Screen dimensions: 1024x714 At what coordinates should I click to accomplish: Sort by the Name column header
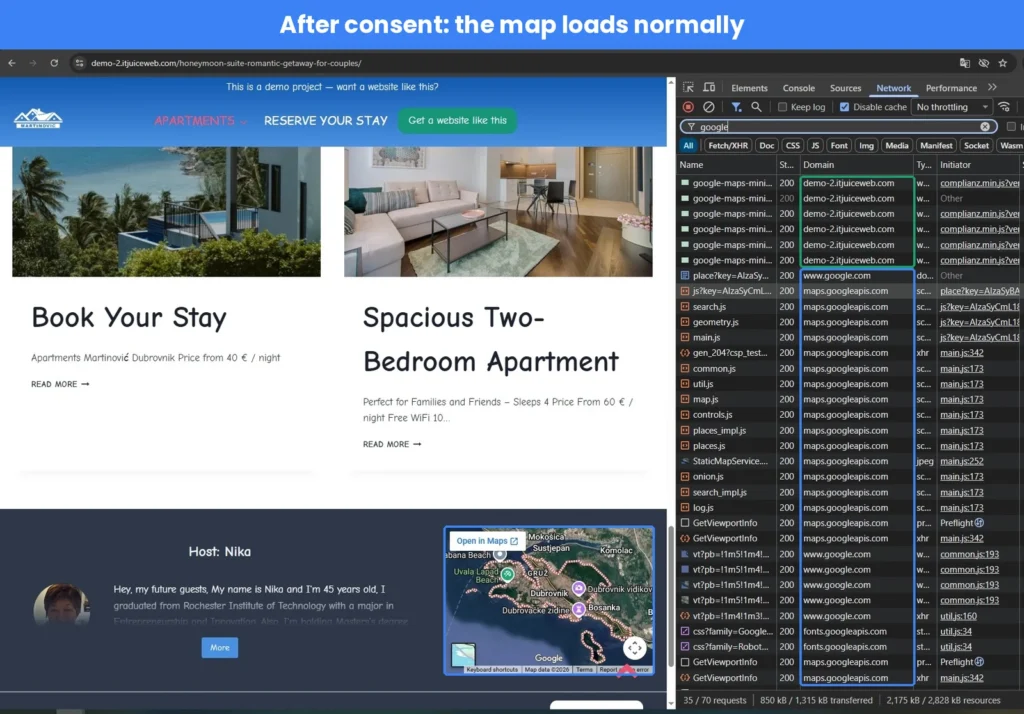(727, 165)
